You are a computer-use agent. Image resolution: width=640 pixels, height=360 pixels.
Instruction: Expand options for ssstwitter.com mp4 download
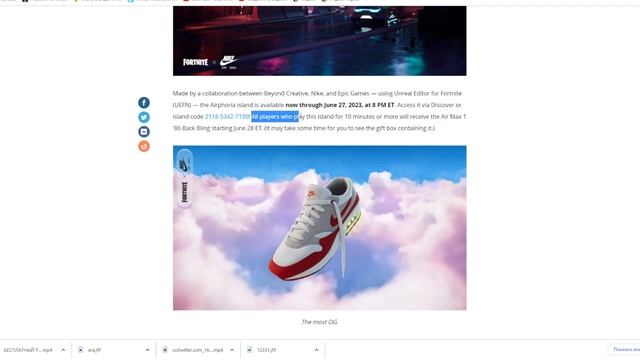click(232, 350)
